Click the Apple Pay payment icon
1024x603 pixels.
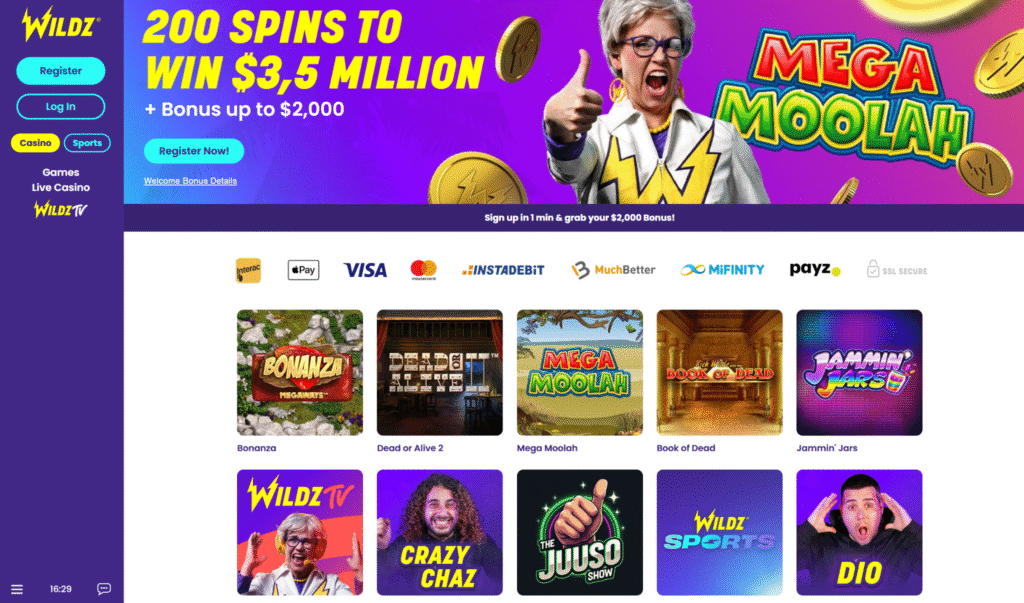[x=304, y=270]
